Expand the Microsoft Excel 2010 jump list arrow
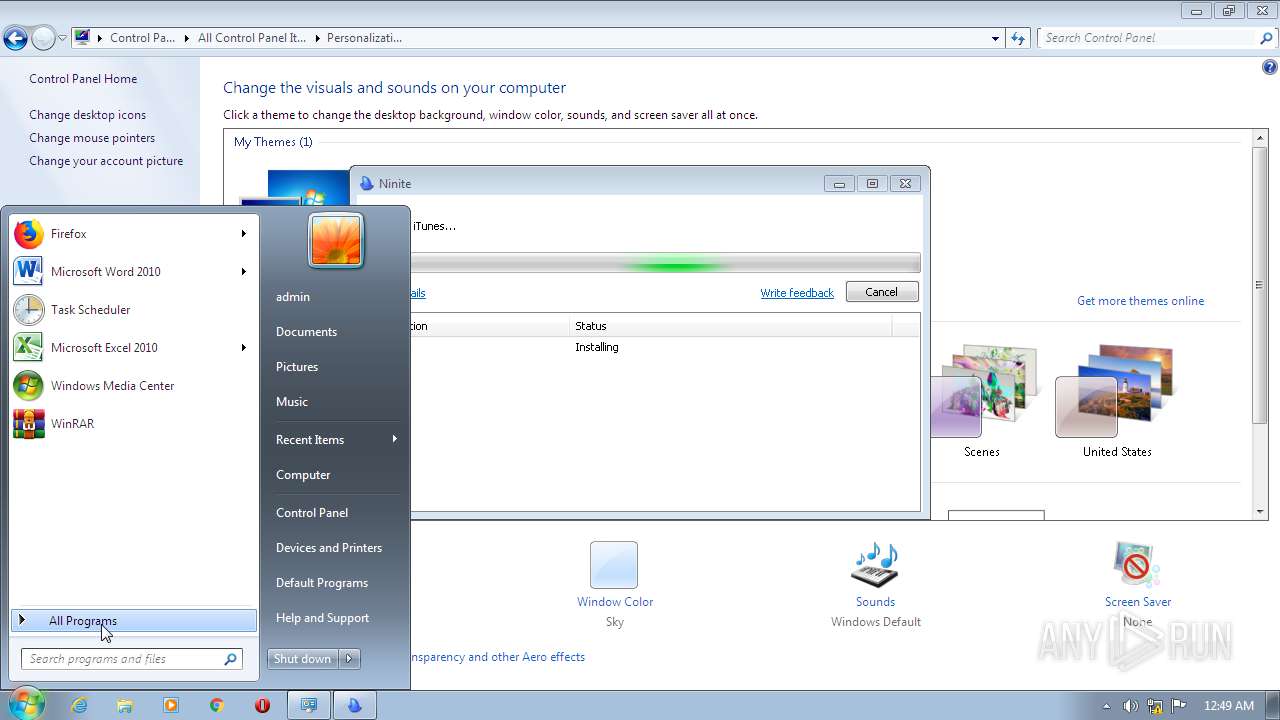1280x720 pixels. pyautogui.click(x=243, y=348)
